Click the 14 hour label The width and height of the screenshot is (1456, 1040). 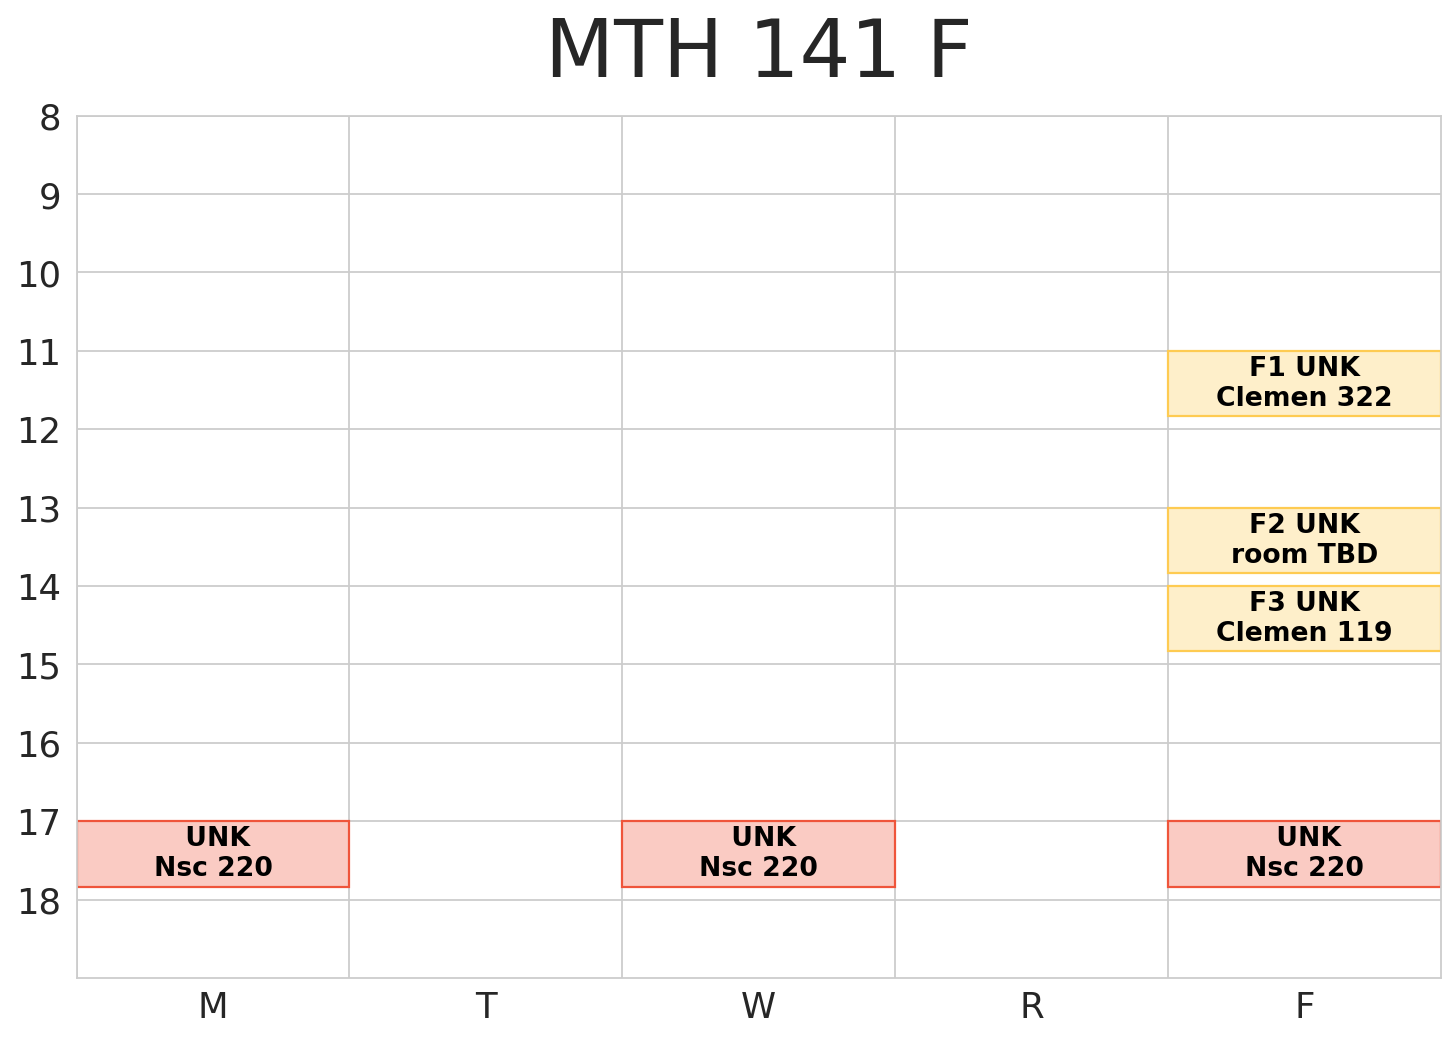40,588
